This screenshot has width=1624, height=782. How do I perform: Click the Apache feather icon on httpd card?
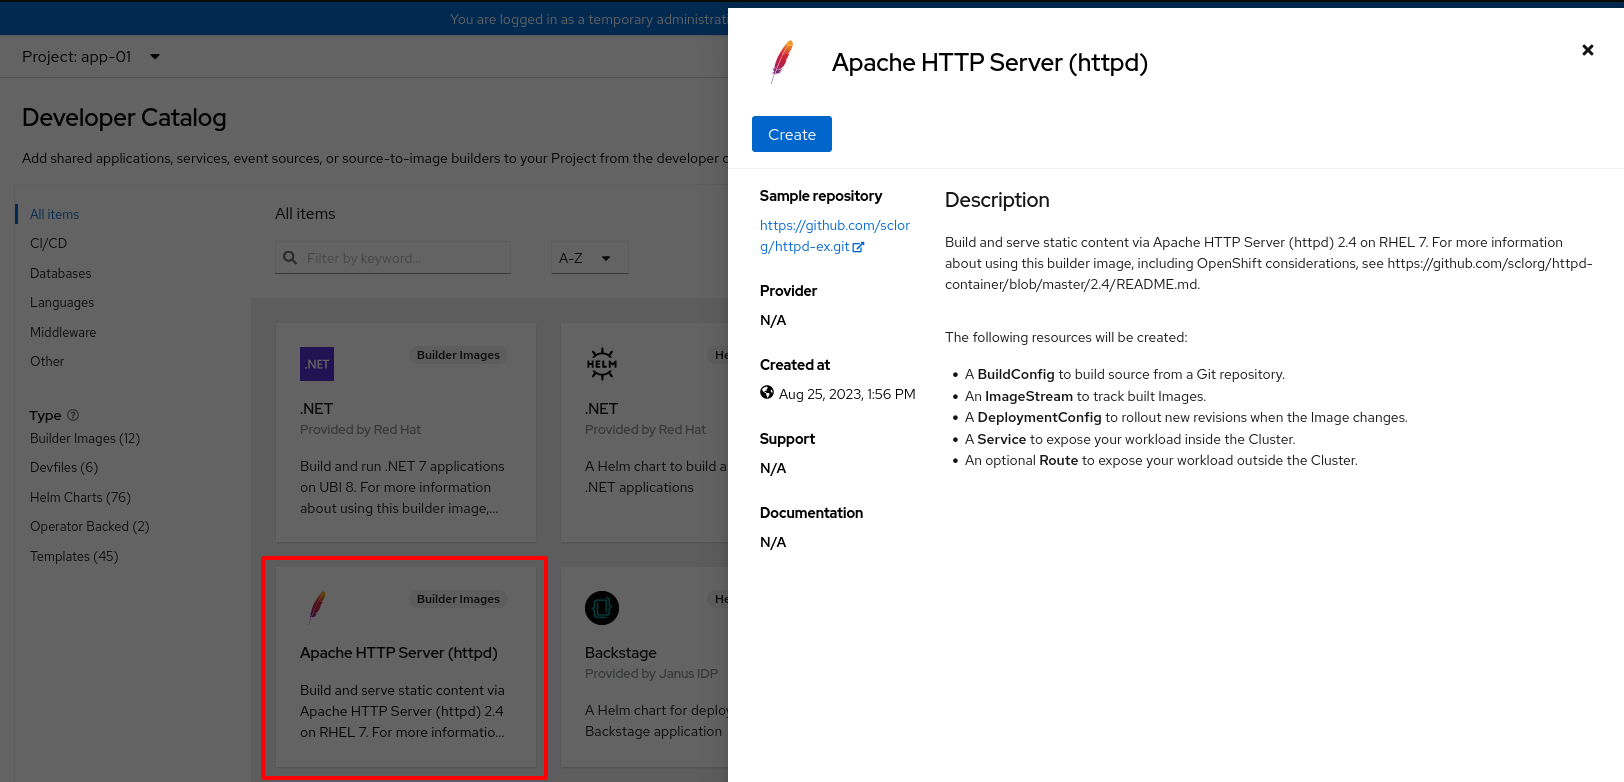click(317, 607)
